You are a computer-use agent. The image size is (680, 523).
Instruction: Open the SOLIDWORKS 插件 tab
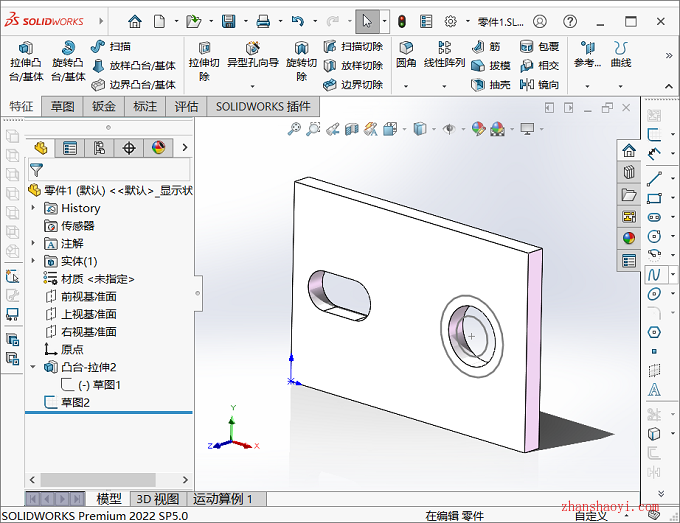pos(263,107)
